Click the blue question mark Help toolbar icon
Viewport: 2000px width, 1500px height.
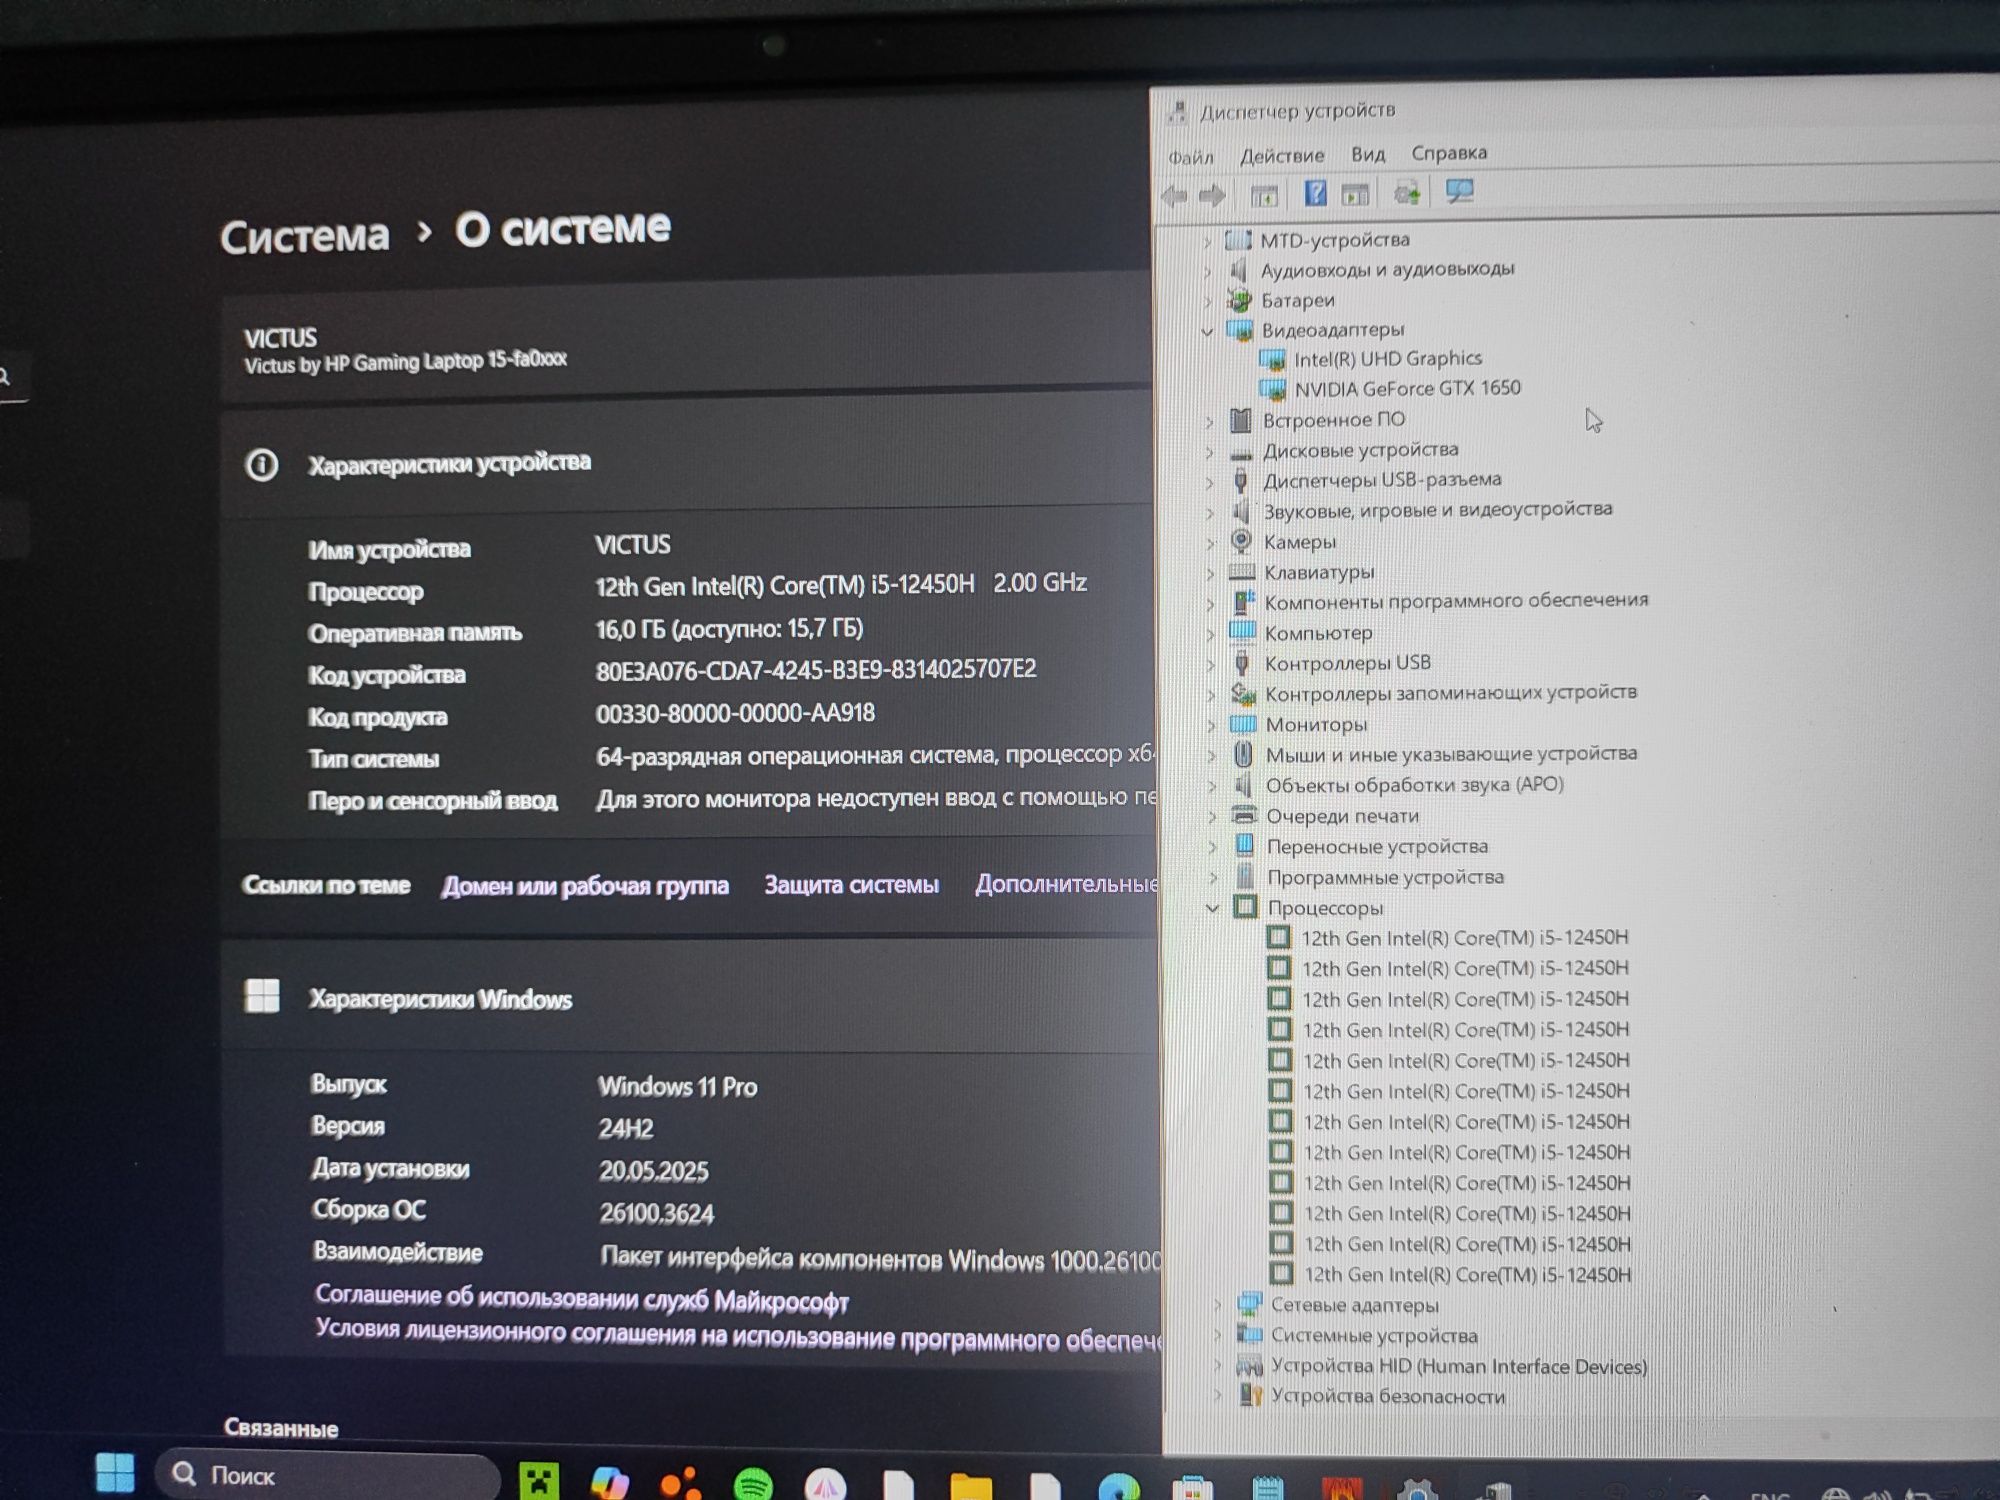coord(1315,193)
